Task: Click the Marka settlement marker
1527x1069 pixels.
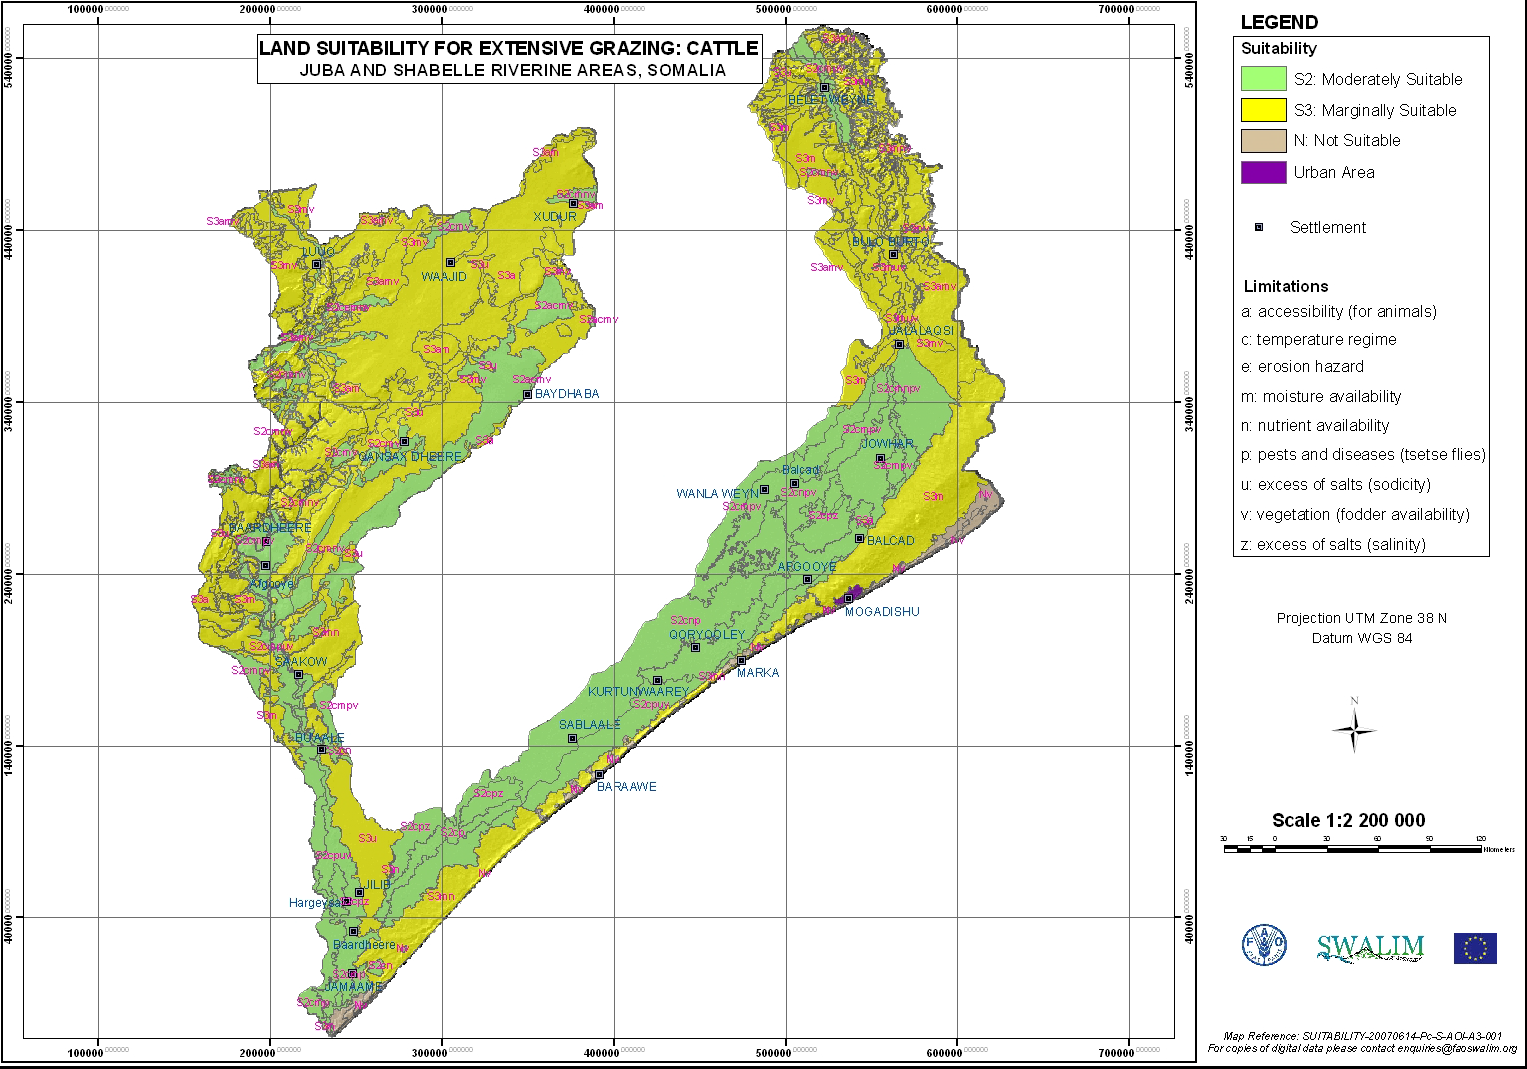Action: click(x=741, y=660)
